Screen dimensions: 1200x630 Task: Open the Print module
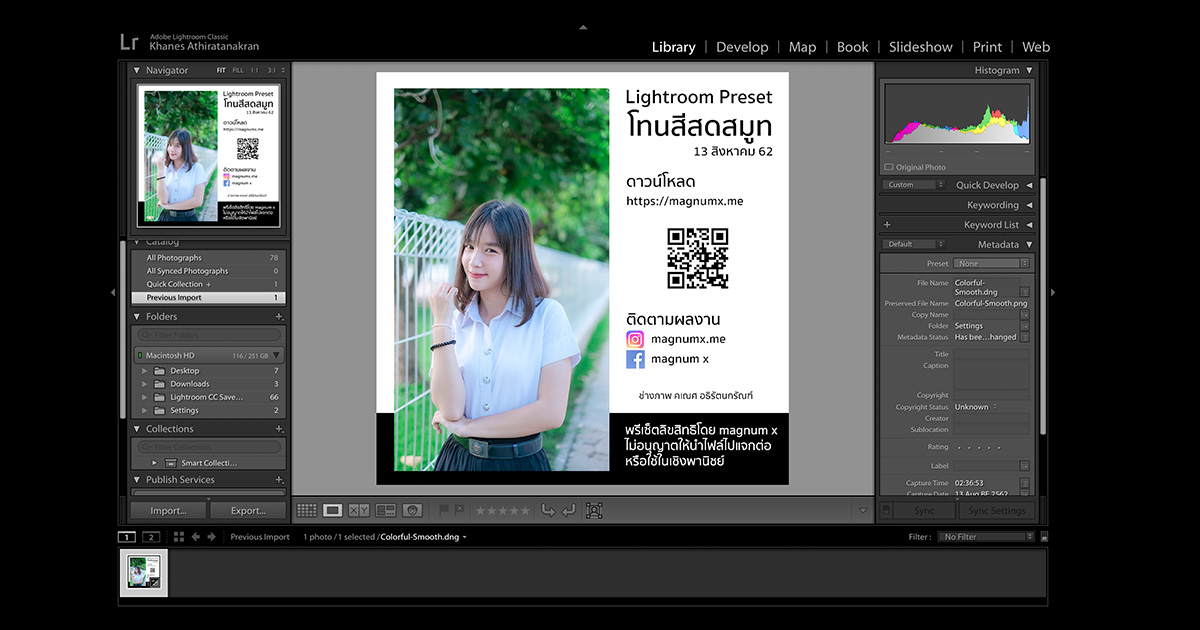[987, 47]
